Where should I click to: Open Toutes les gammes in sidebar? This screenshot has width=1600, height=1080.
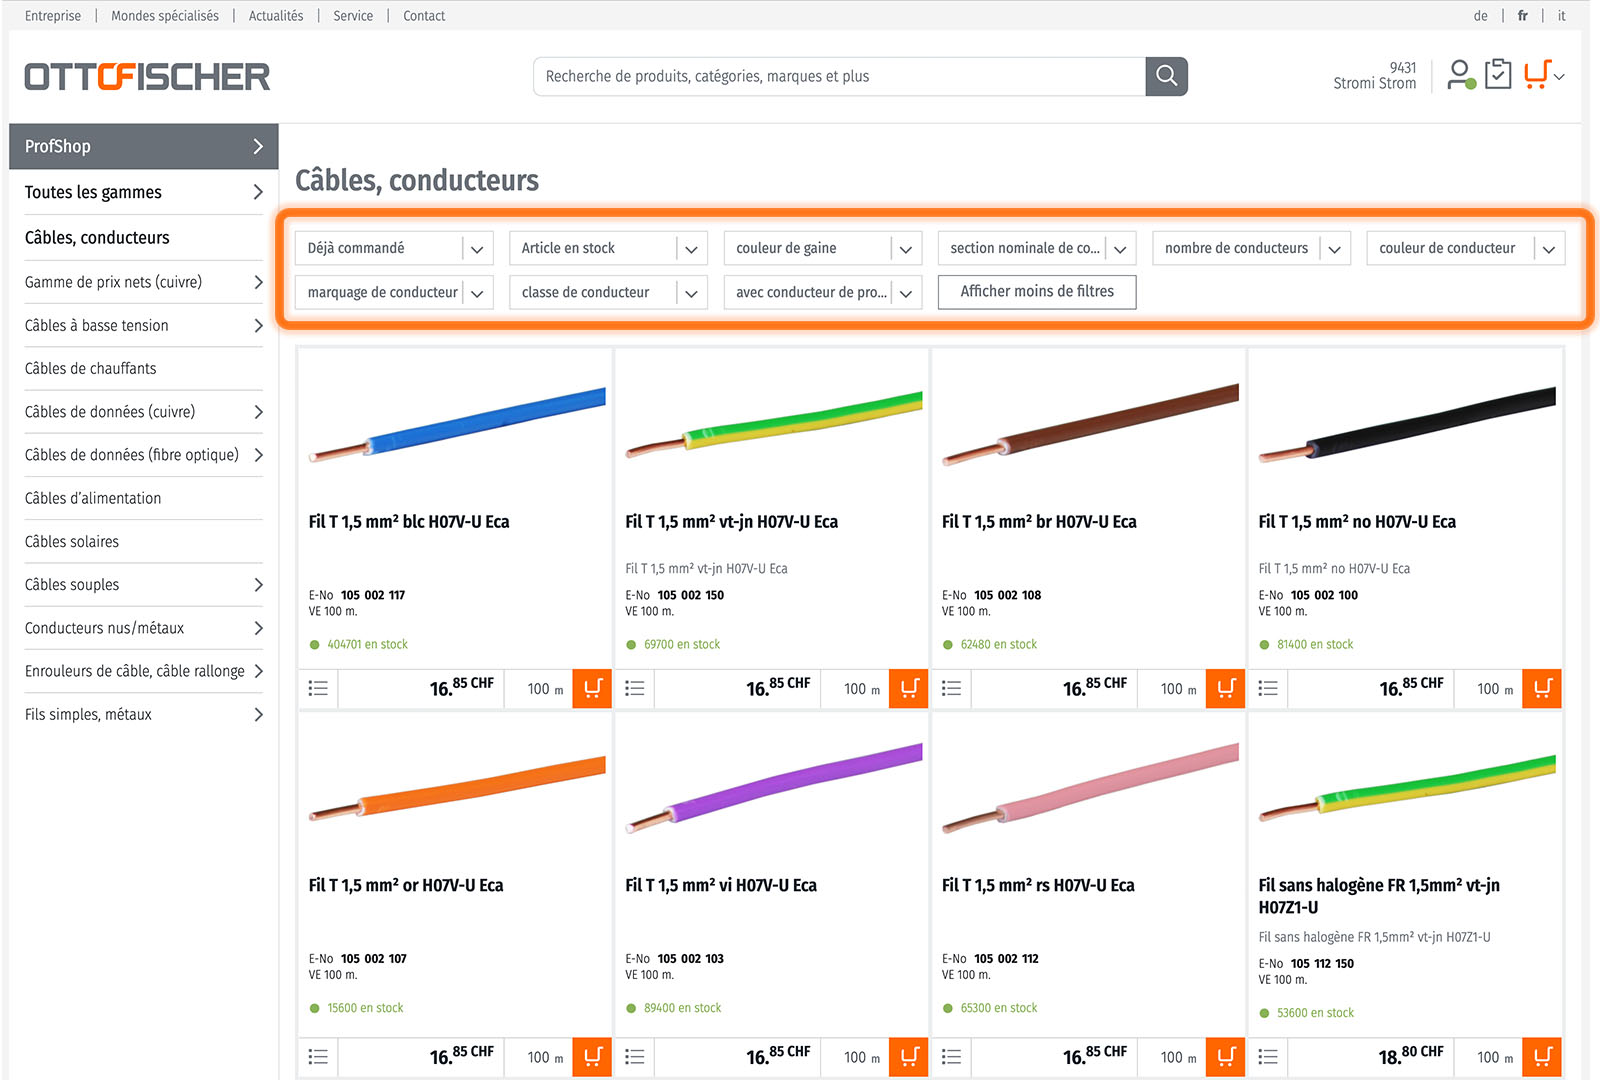tap(144, 192)
